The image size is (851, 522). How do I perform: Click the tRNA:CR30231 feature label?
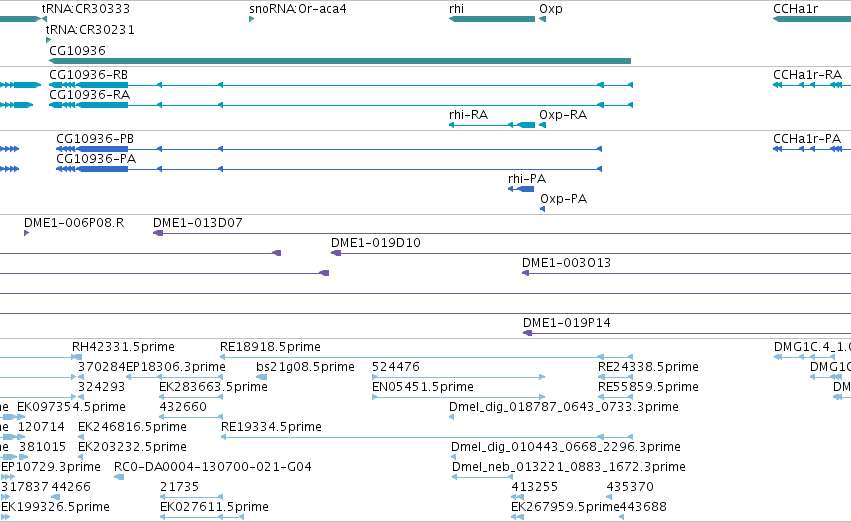point(90,29)
